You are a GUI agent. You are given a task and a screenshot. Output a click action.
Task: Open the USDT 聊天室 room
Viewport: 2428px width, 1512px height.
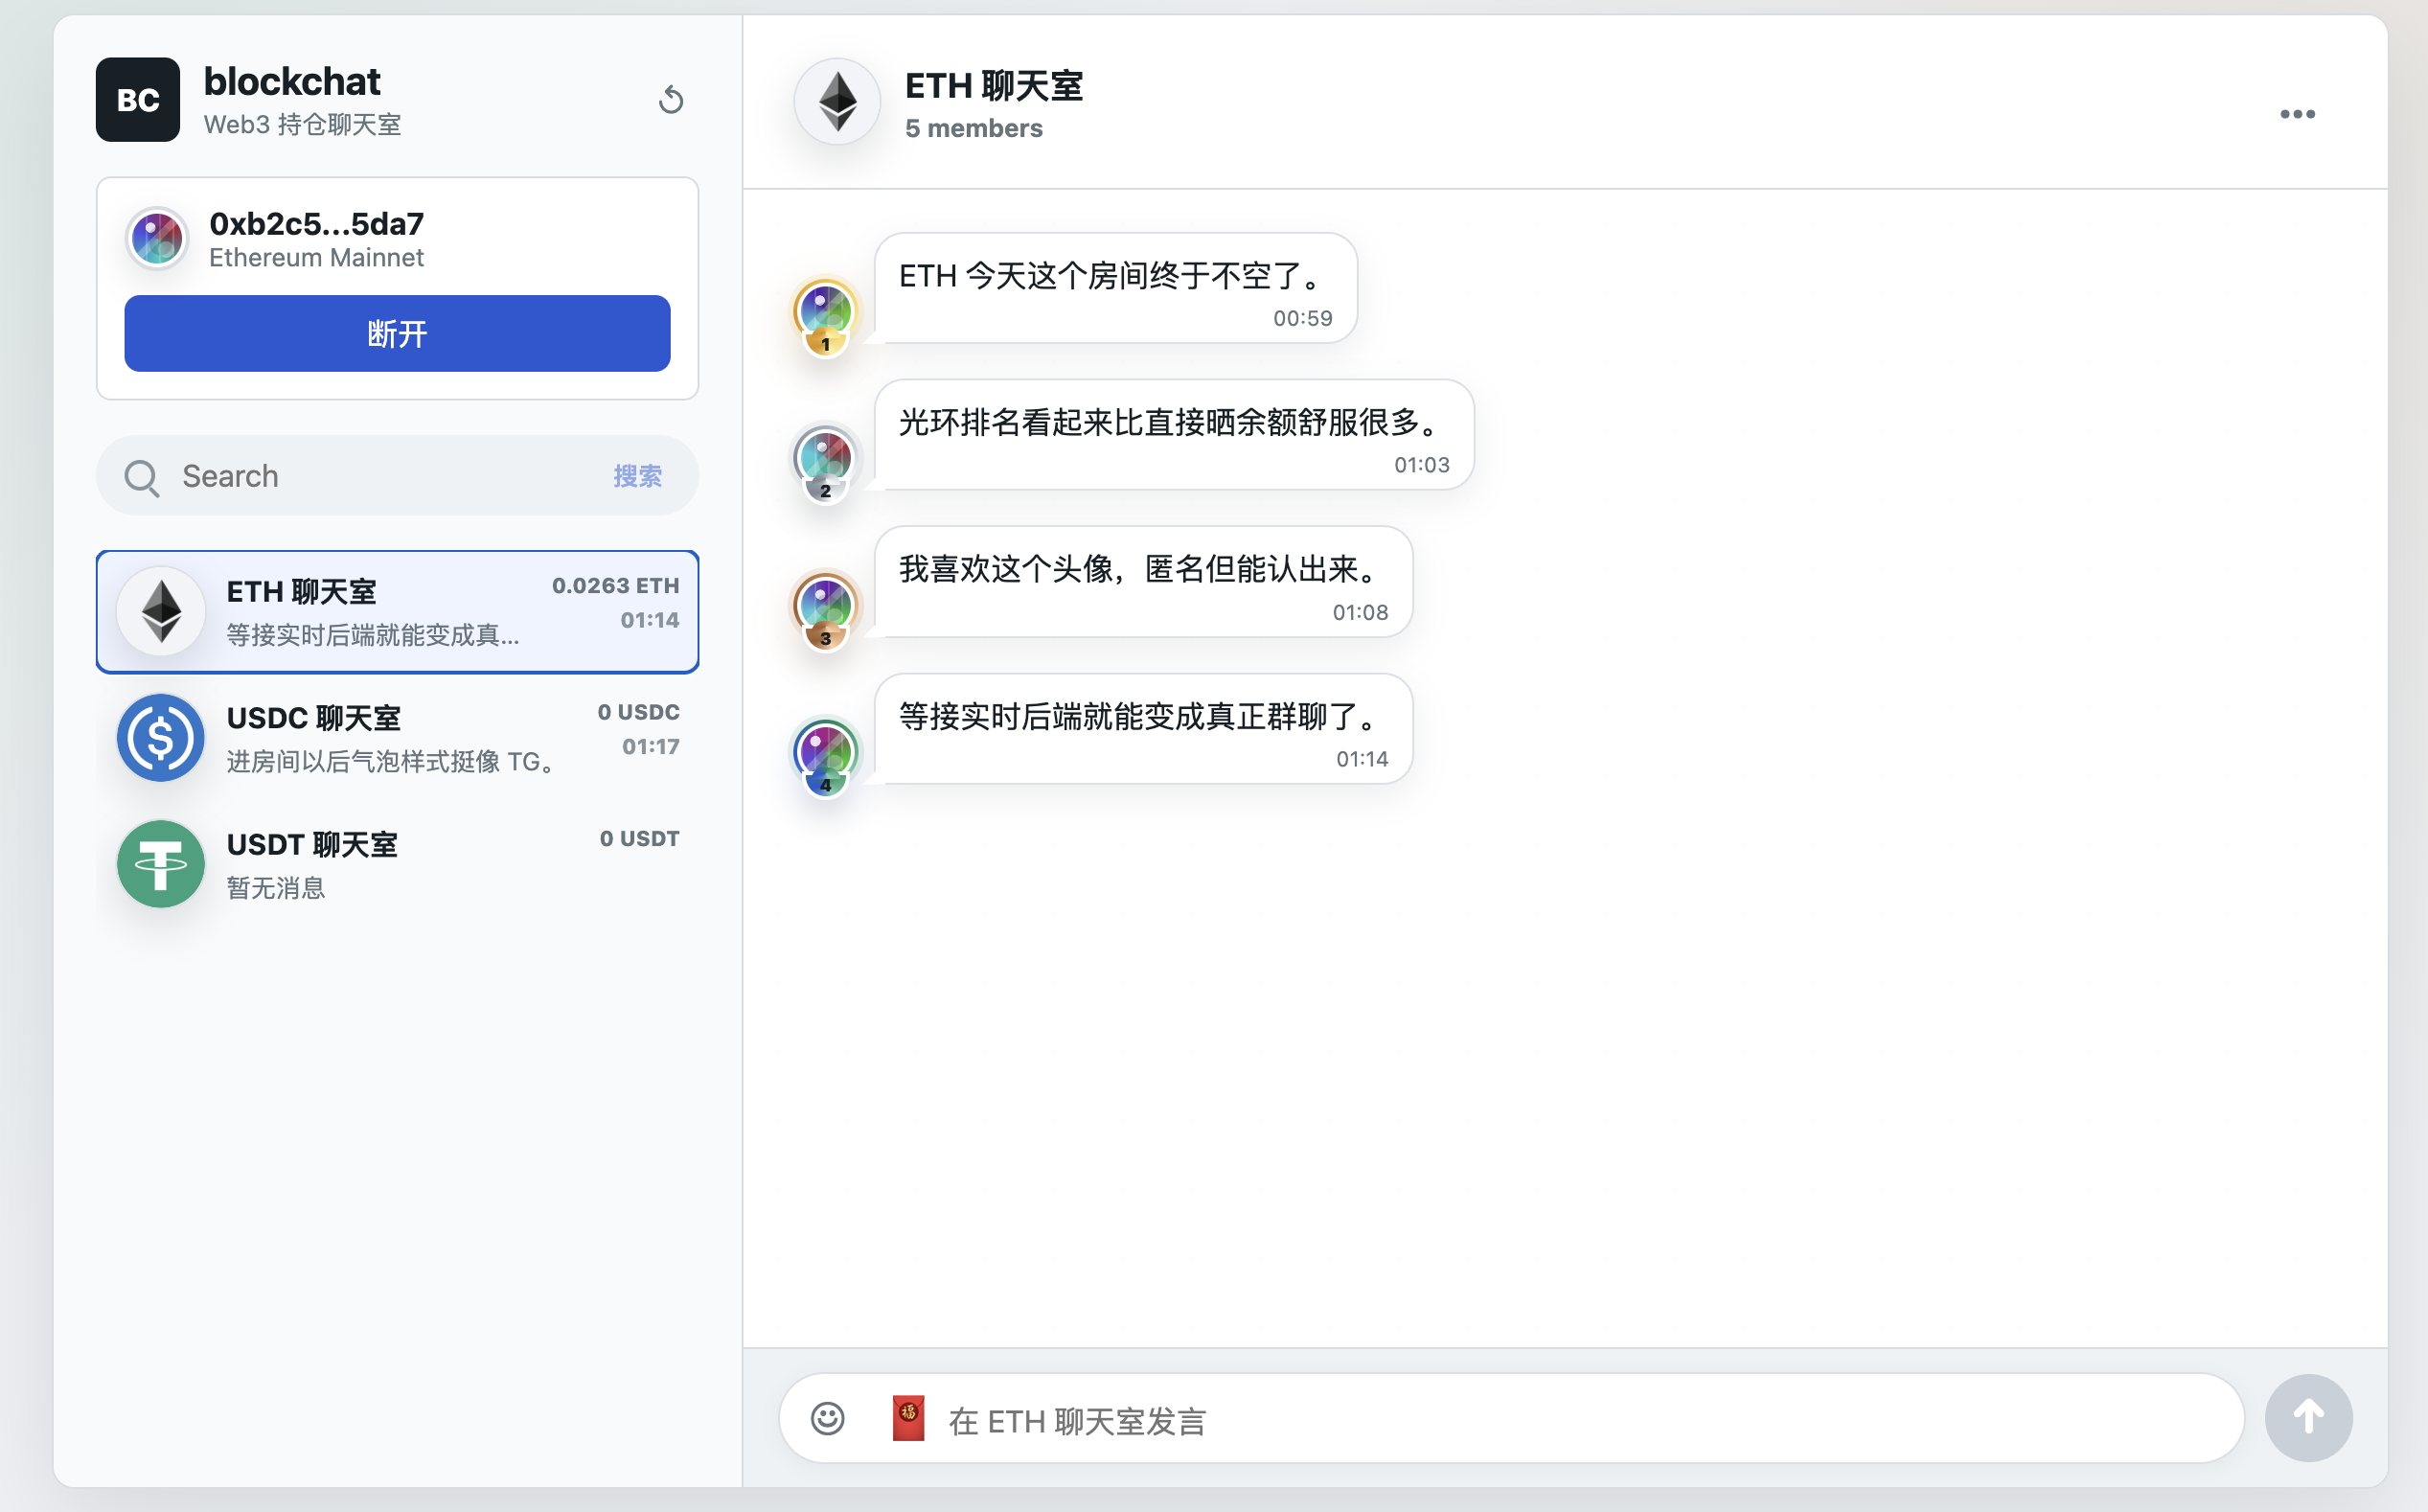point(397,864)
